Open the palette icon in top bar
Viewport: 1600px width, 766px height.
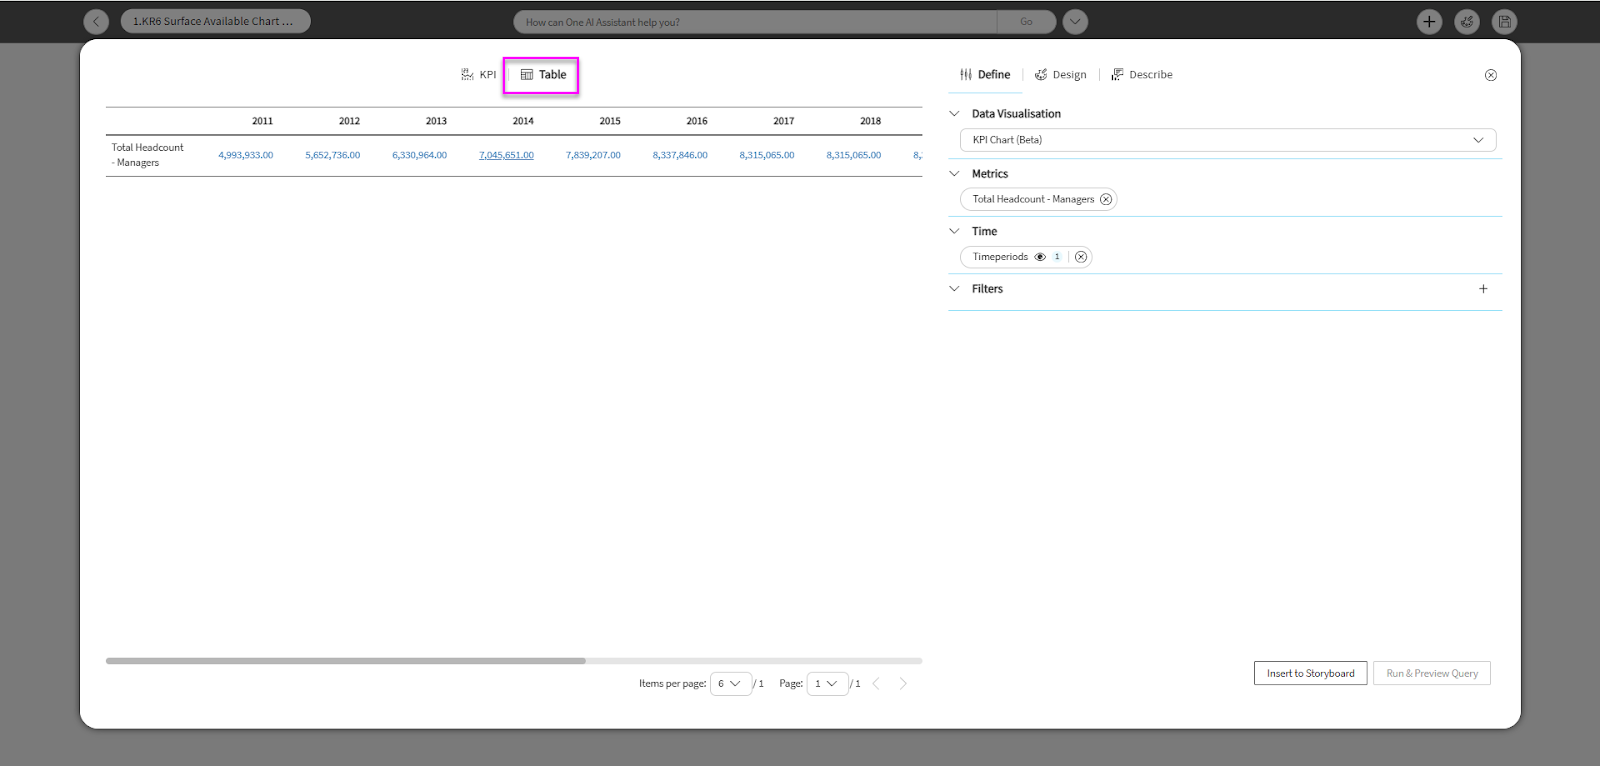pos(1467,21)
